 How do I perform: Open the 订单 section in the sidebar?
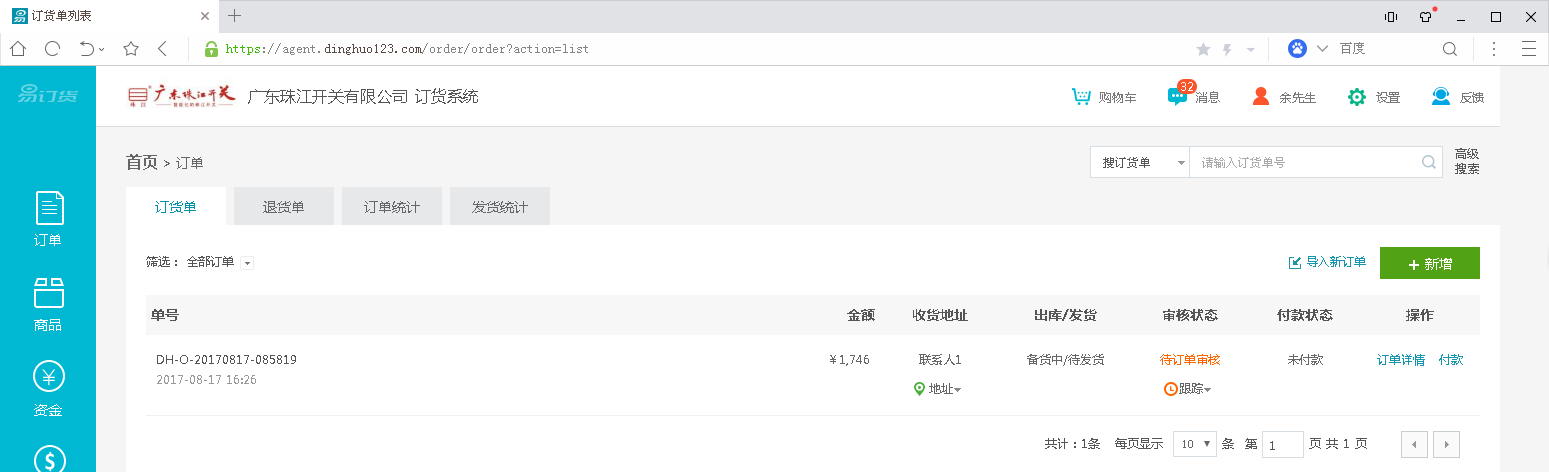point(48,219)
